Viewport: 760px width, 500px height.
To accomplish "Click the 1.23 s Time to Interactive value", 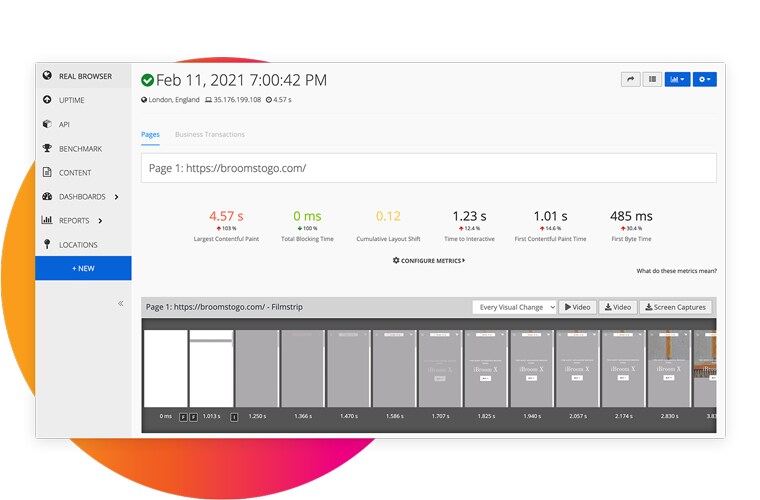I will [x=469, y=216].
